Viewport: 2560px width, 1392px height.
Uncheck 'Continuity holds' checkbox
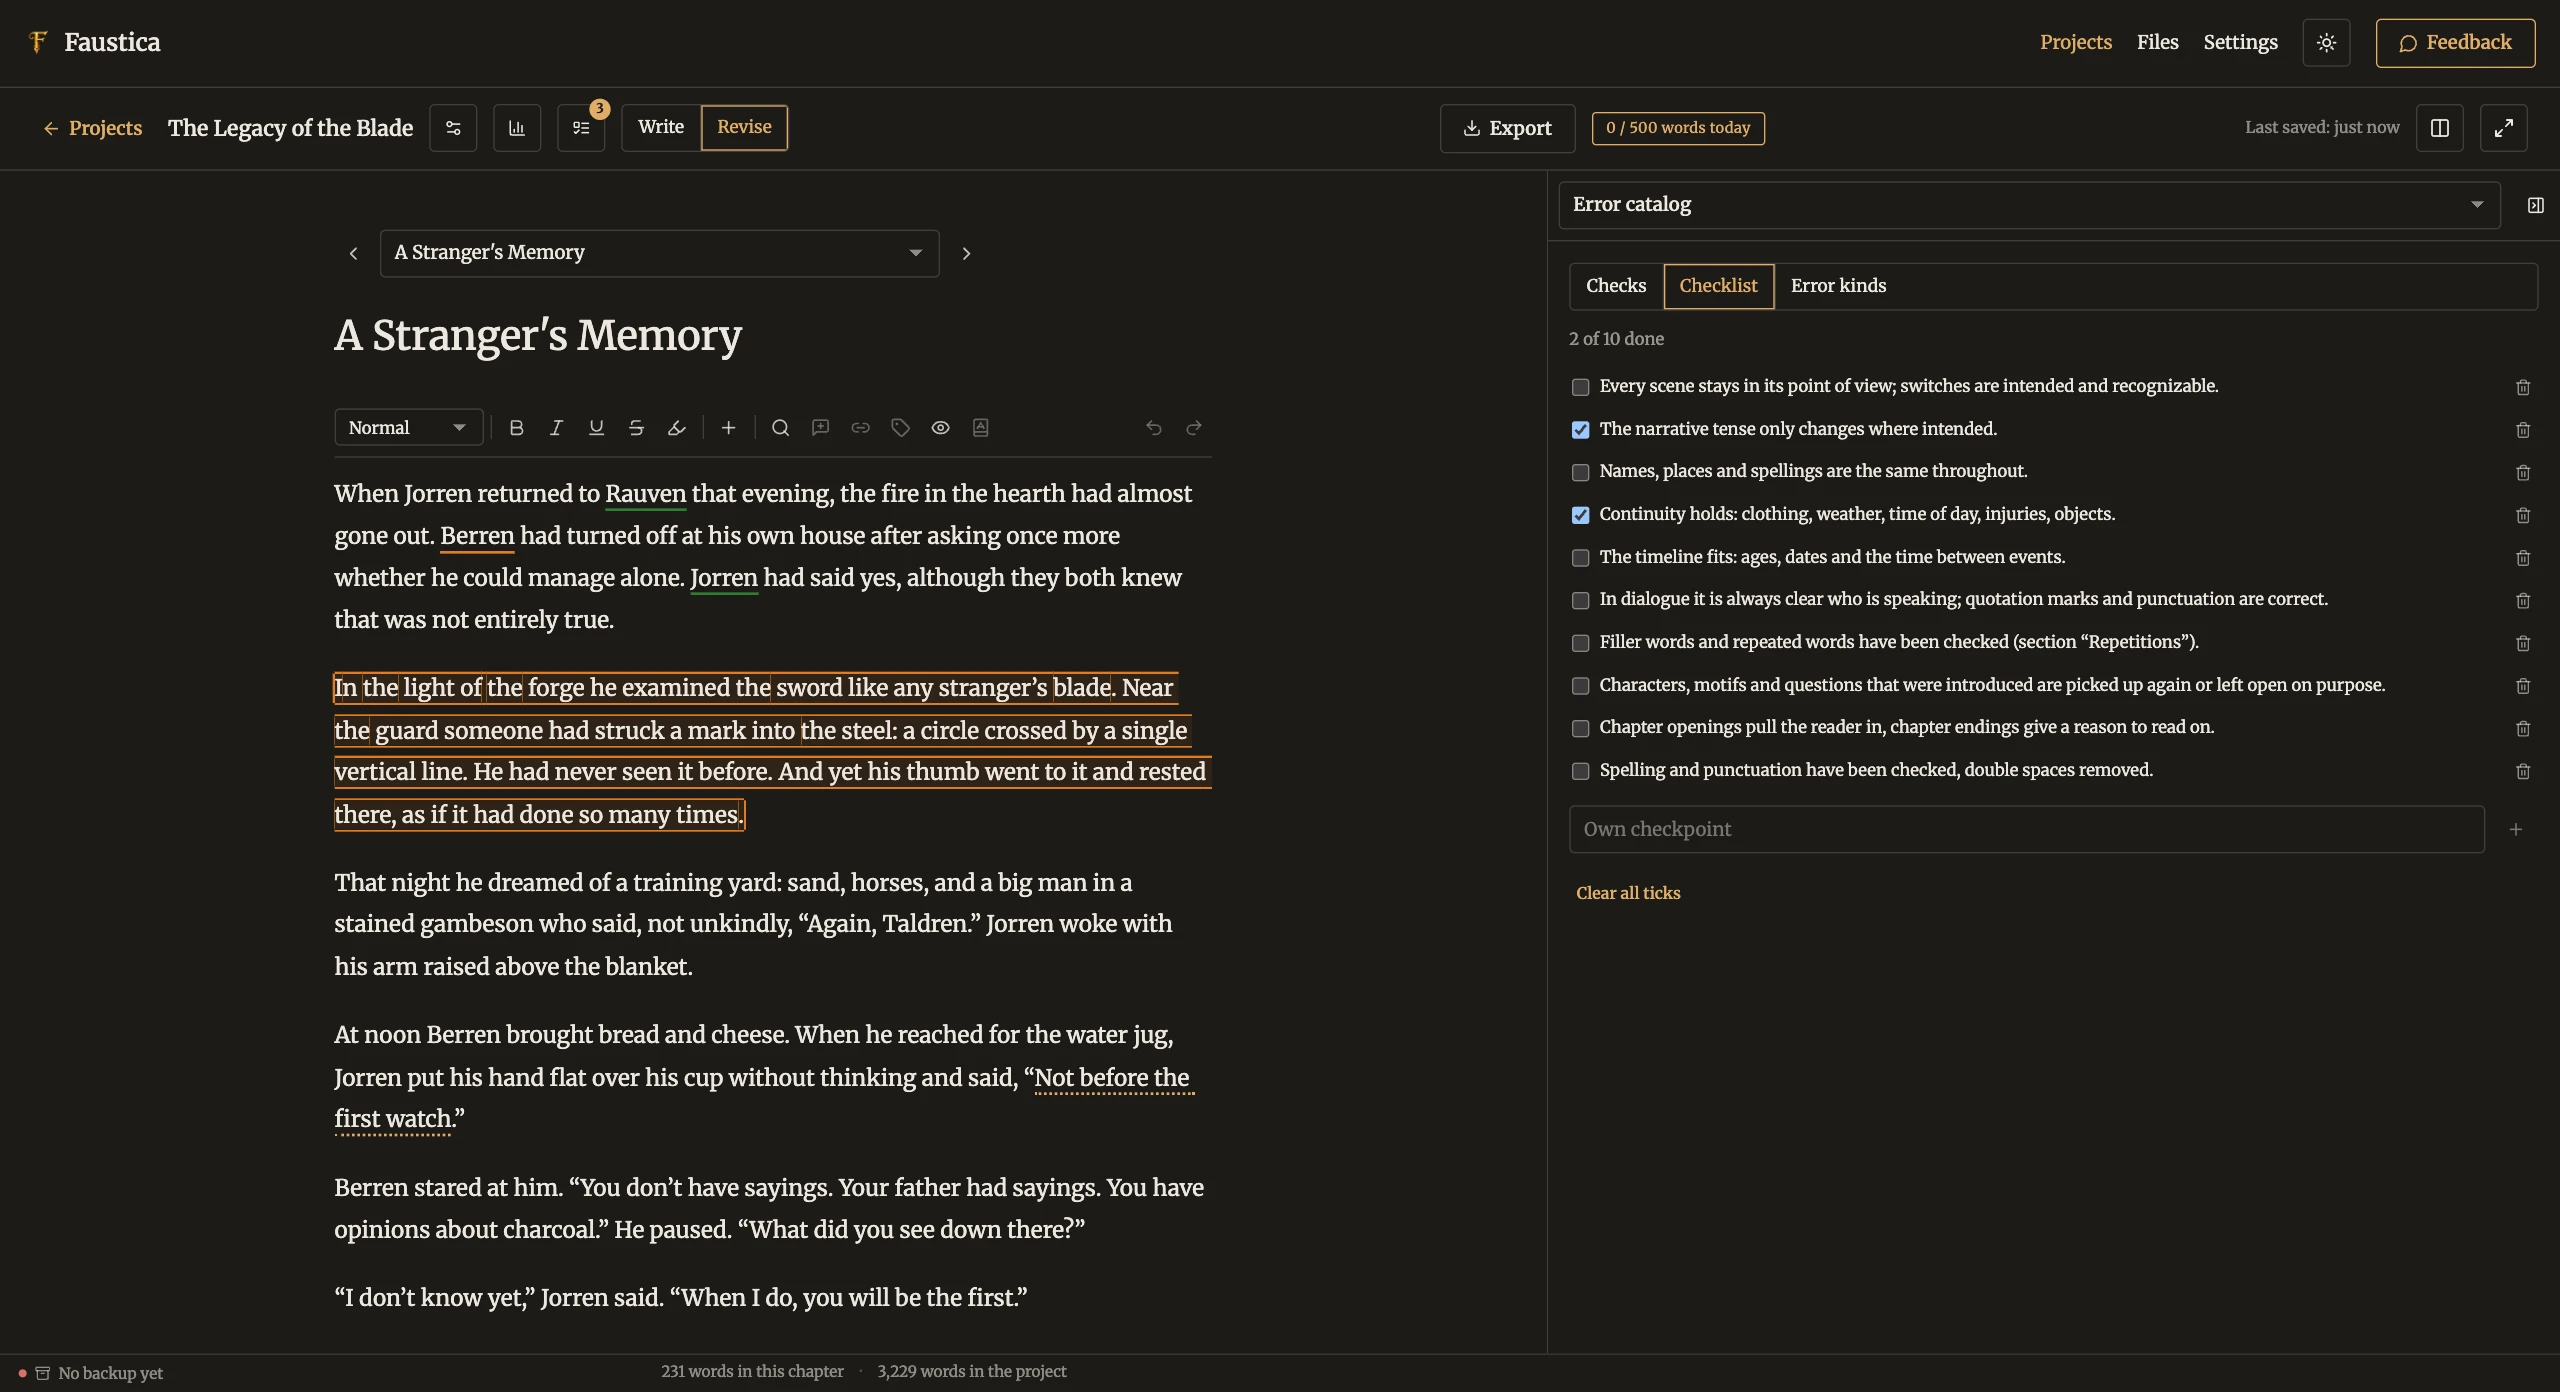tap(1580, 515)
